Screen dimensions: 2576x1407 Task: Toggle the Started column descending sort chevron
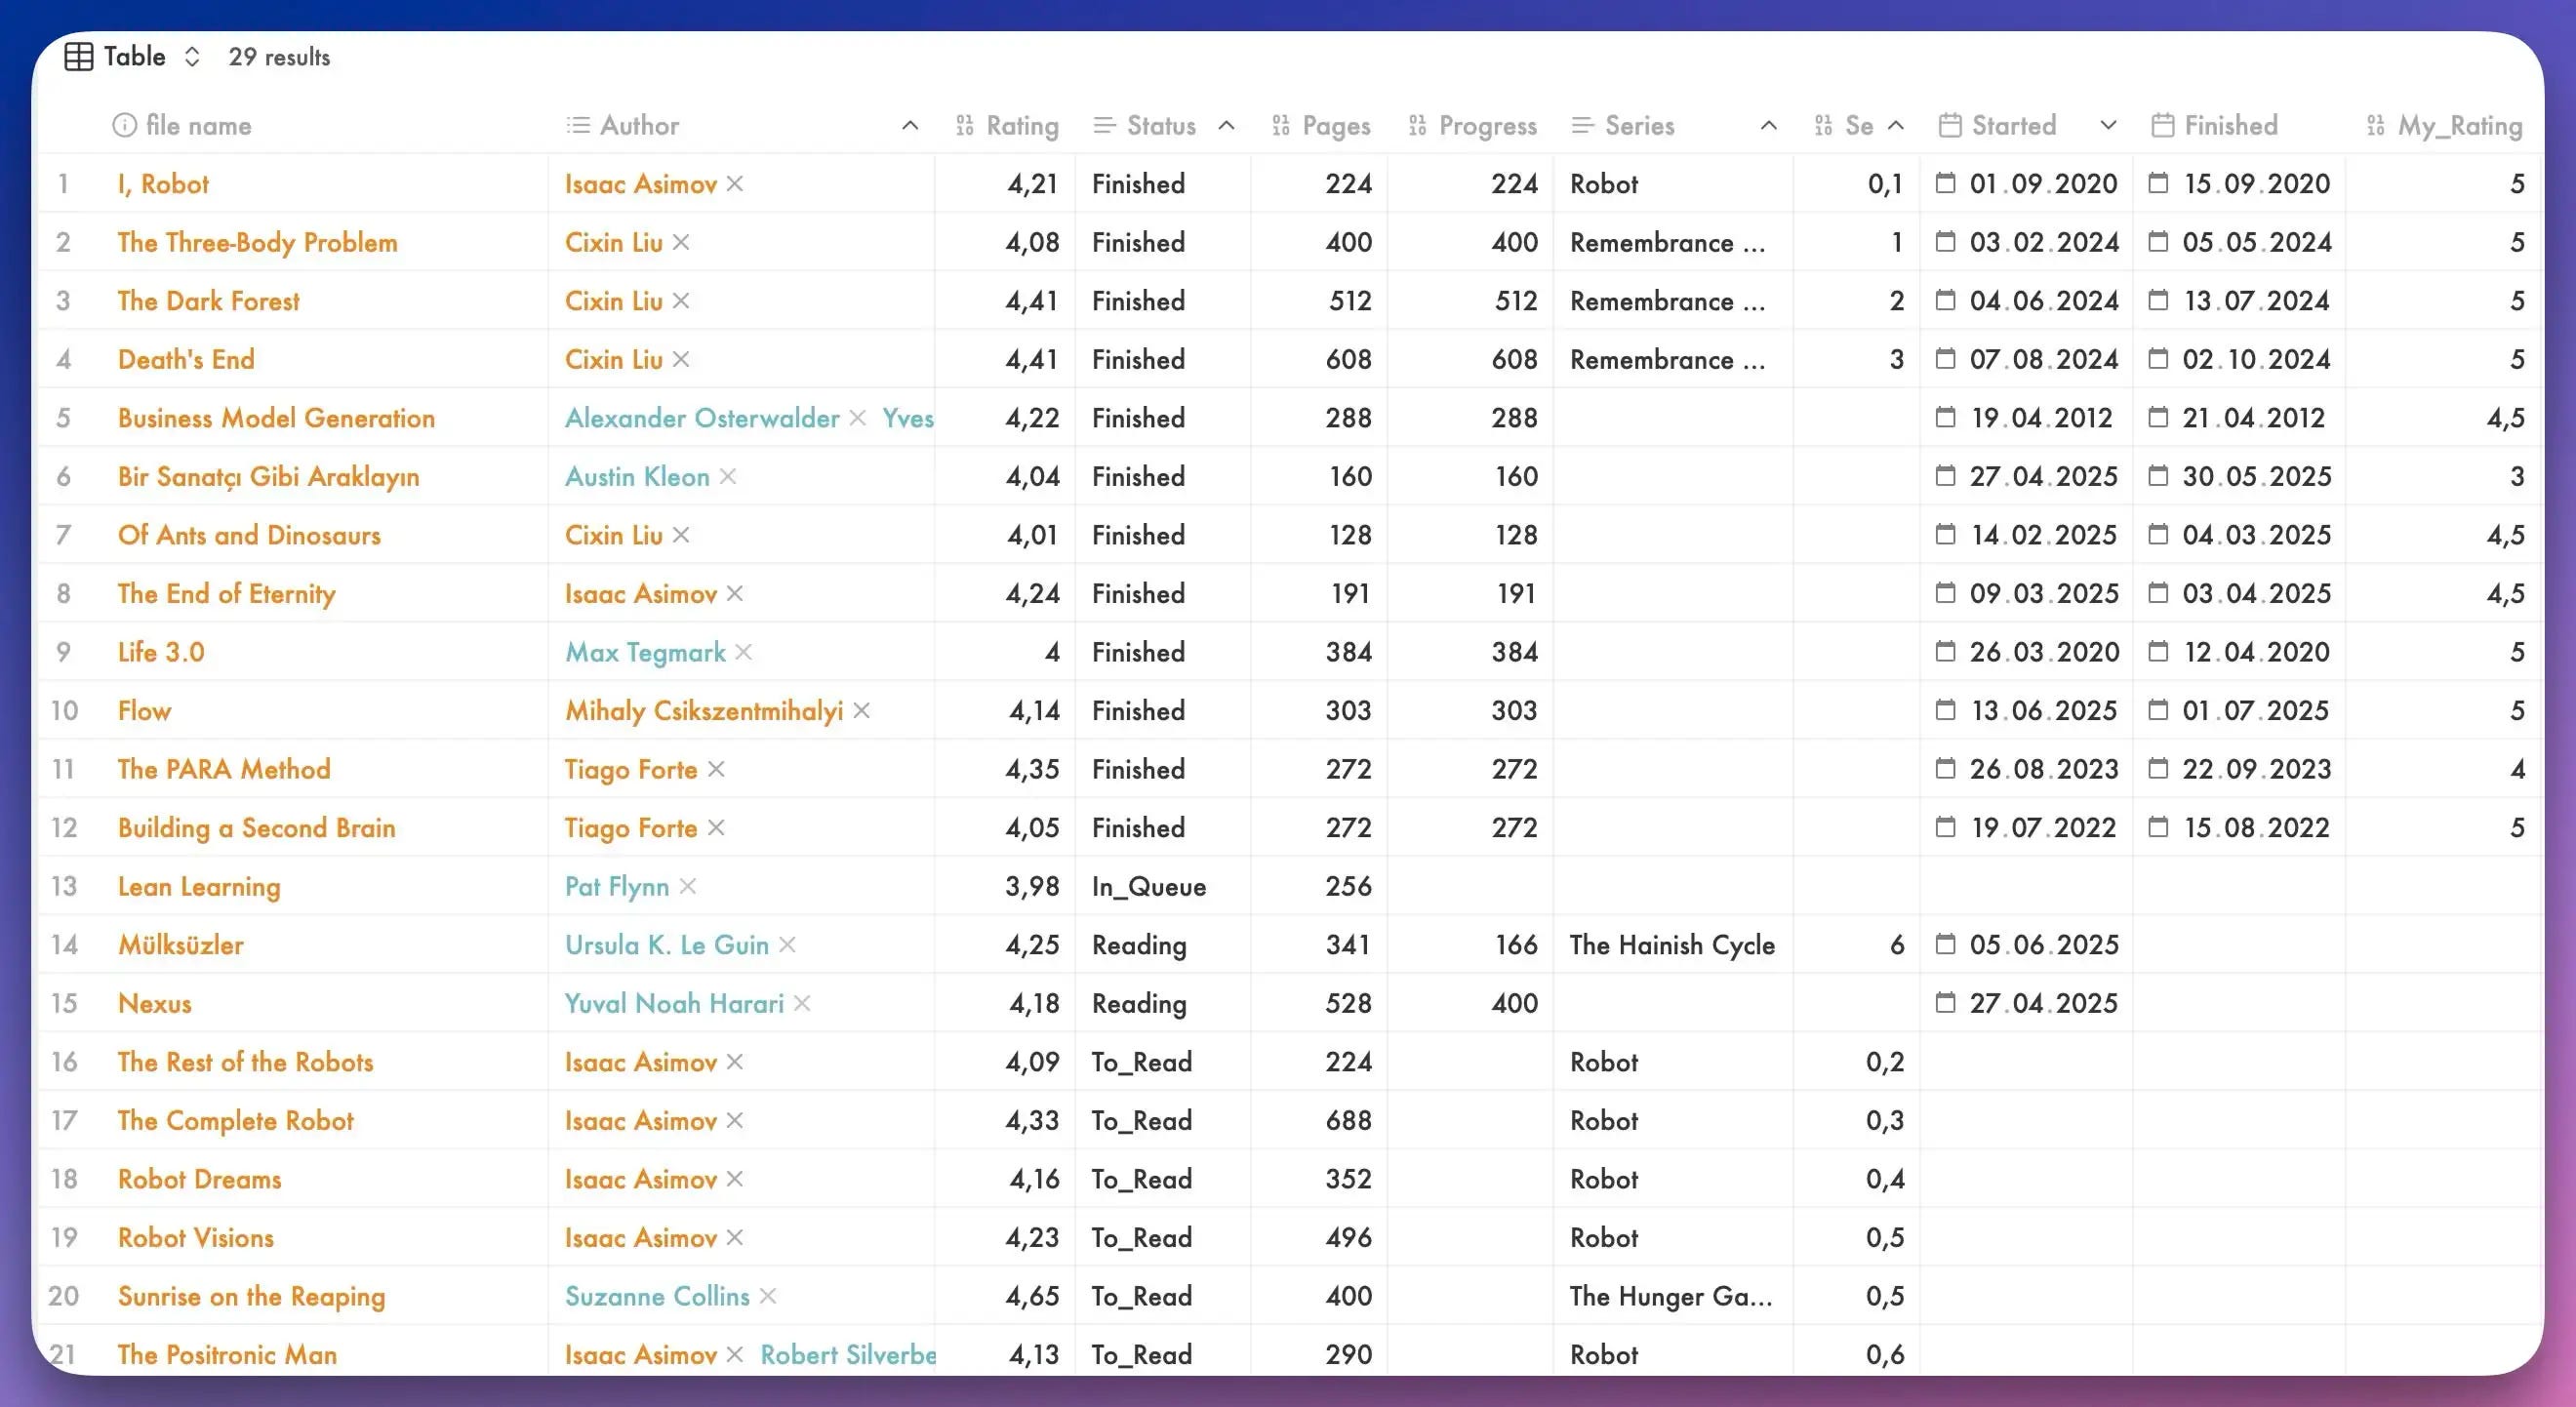click(x=2108, y=126)
